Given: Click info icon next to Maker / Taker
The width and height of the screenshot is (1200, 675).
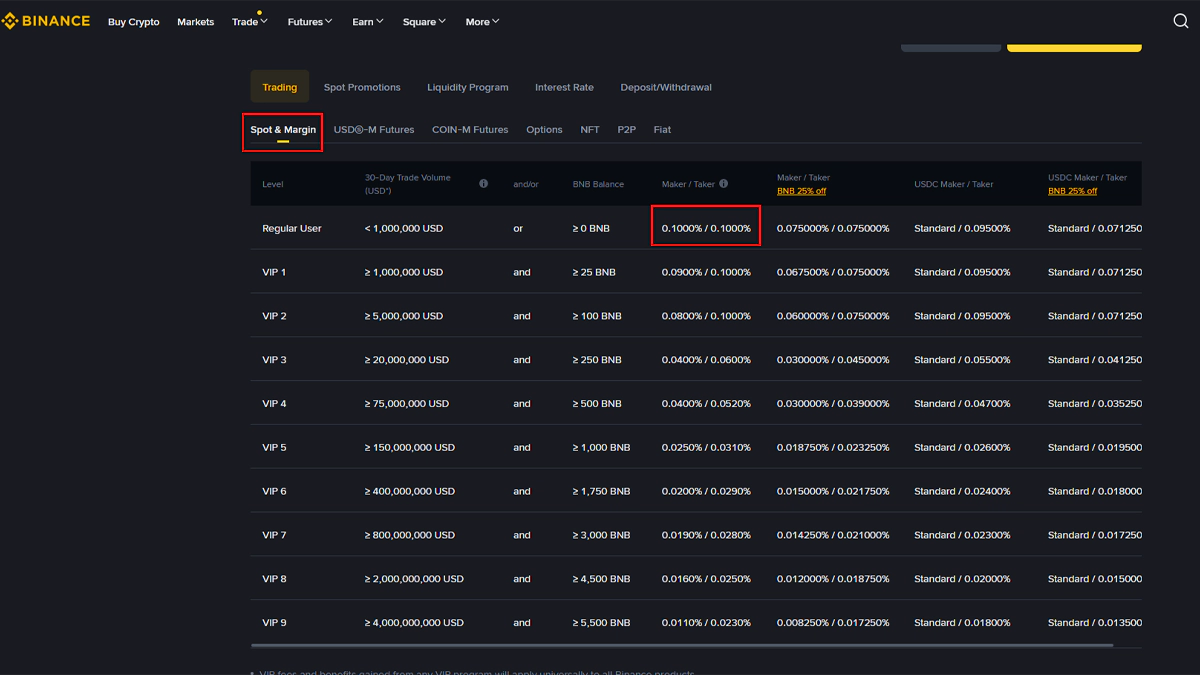Looking at the screenshot, I should [723, 184].
